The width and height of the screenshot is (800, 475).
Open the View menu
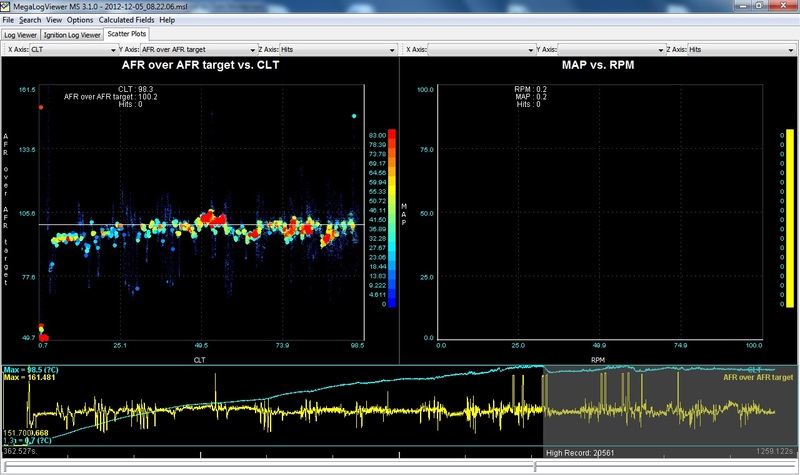54,20
